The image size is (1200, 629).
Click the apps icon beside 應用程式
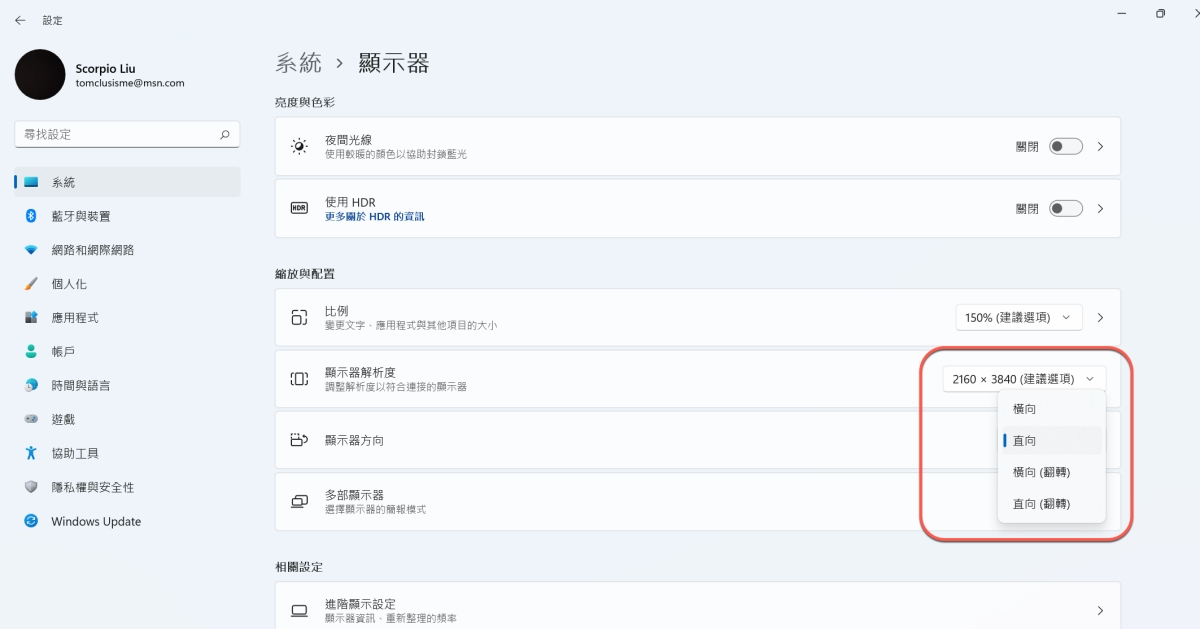(x=31, y=318)
